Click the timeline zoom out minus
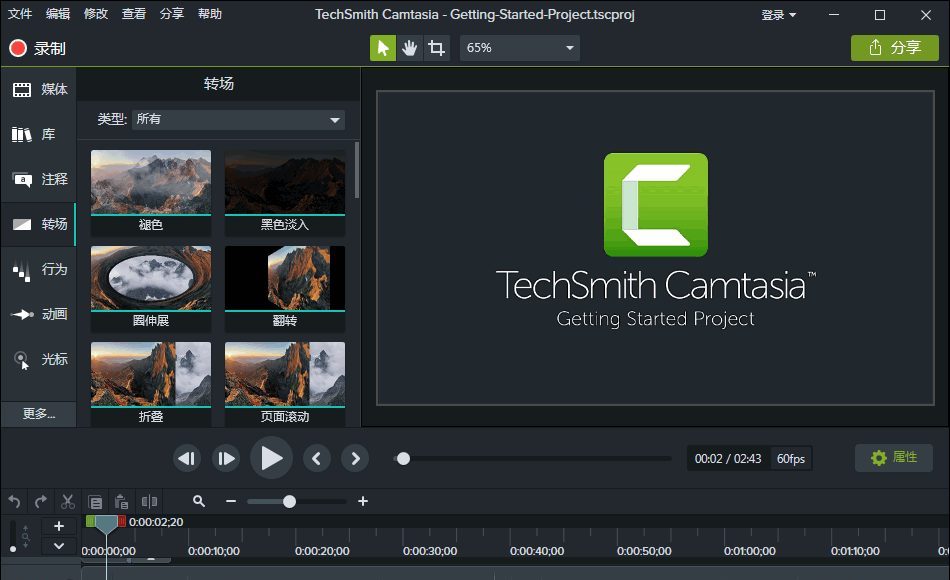Screen dimensions: 950x580 [x=231, y=501]
